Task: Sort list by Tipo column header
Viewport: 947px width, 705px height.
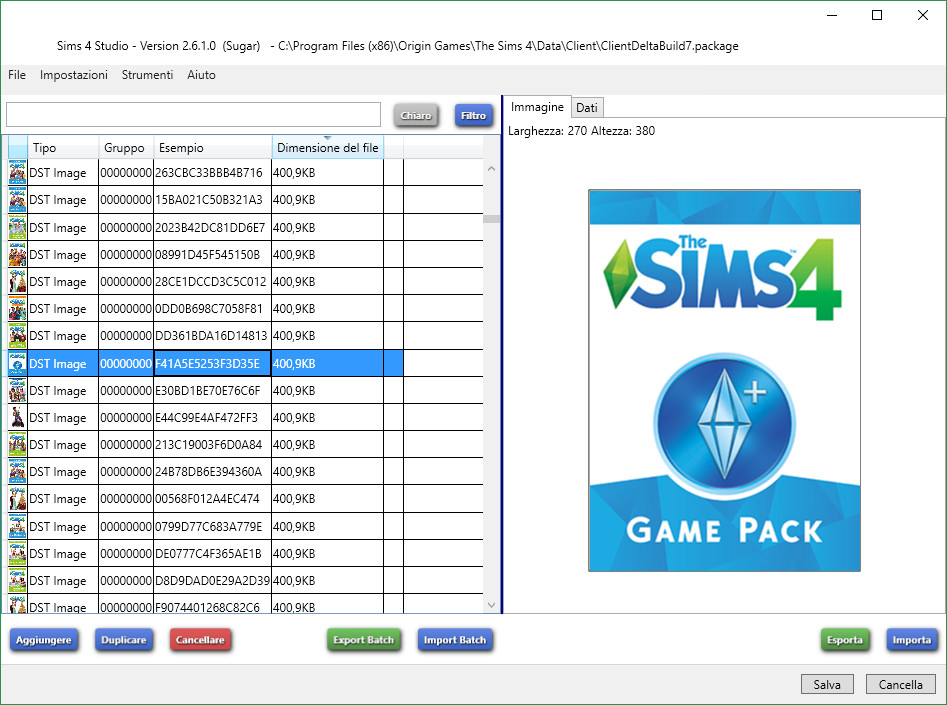Action: (x=63, y=148)
